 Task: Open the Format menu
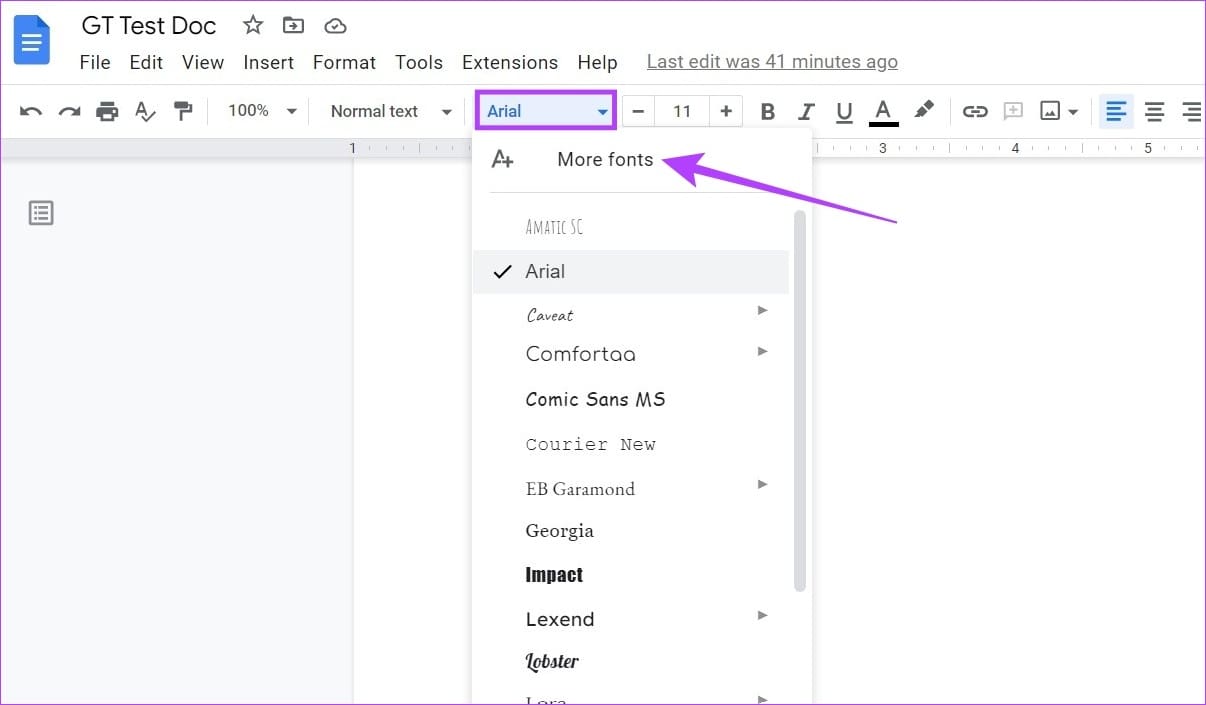pyautogui.click(x=344, y=62)
